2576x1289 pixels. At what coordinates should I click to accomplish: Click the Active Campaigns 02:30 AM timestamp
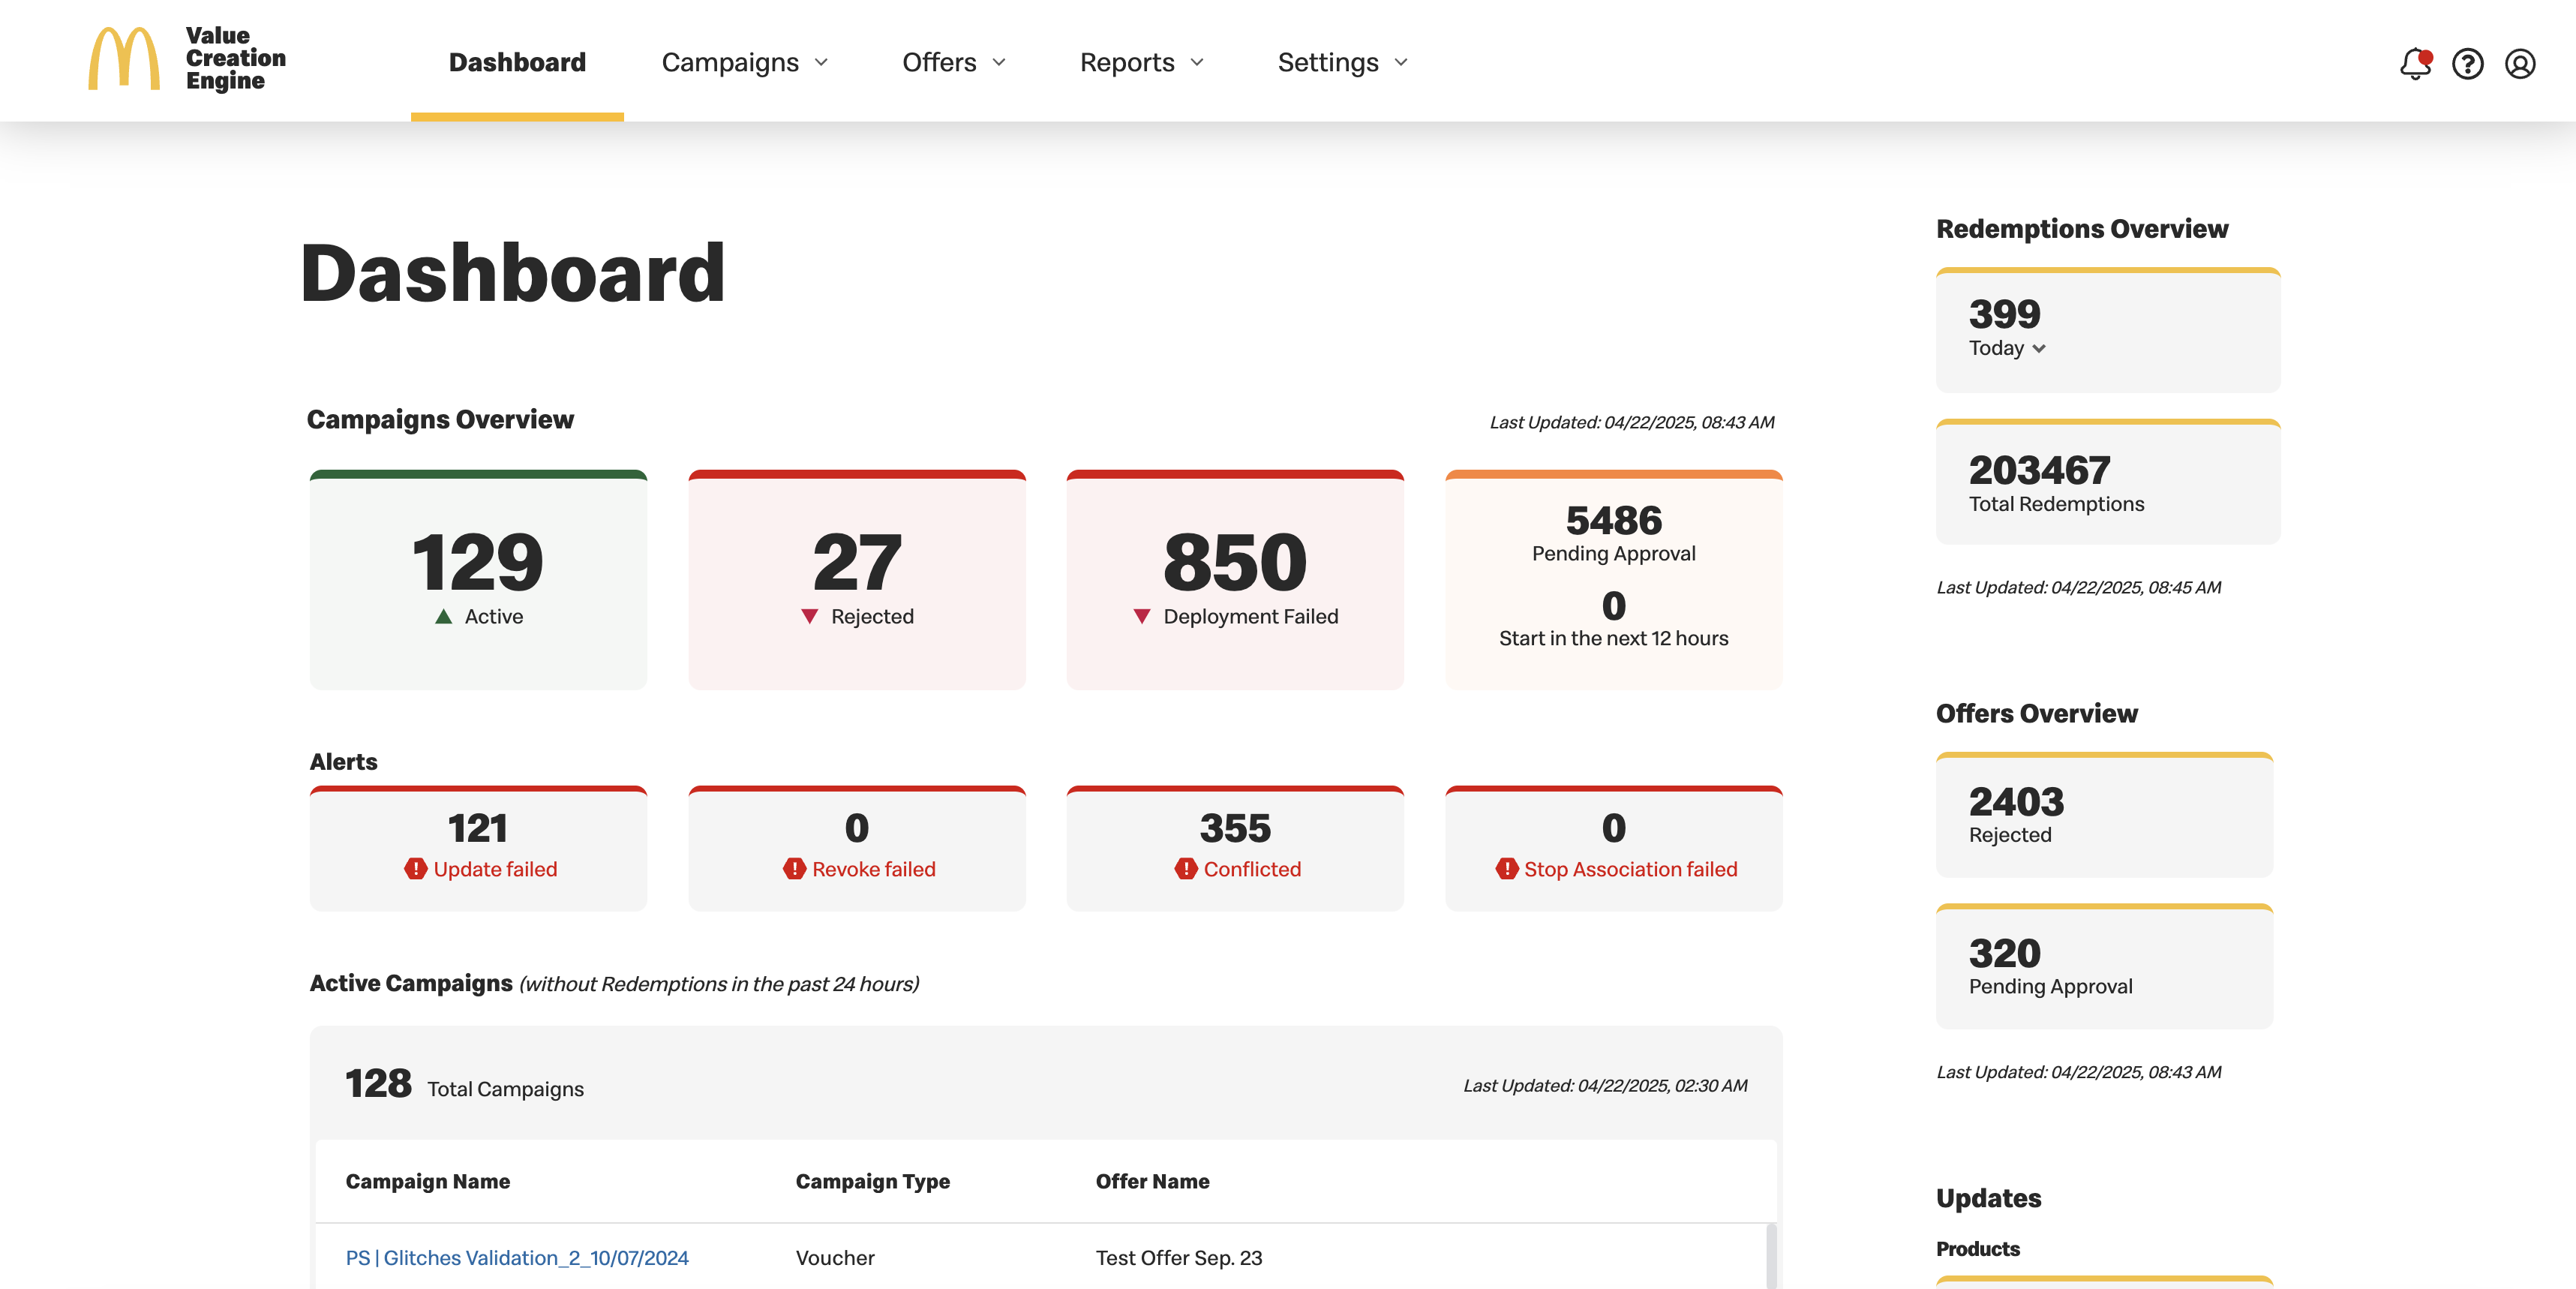(1605, 1086)
